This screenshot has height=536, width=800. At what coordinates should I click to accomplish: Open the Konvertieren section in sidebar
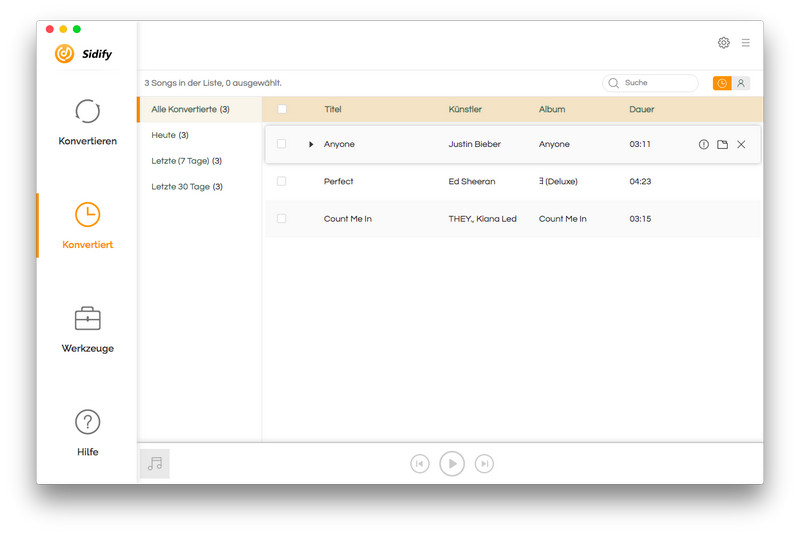coord(87,122)
